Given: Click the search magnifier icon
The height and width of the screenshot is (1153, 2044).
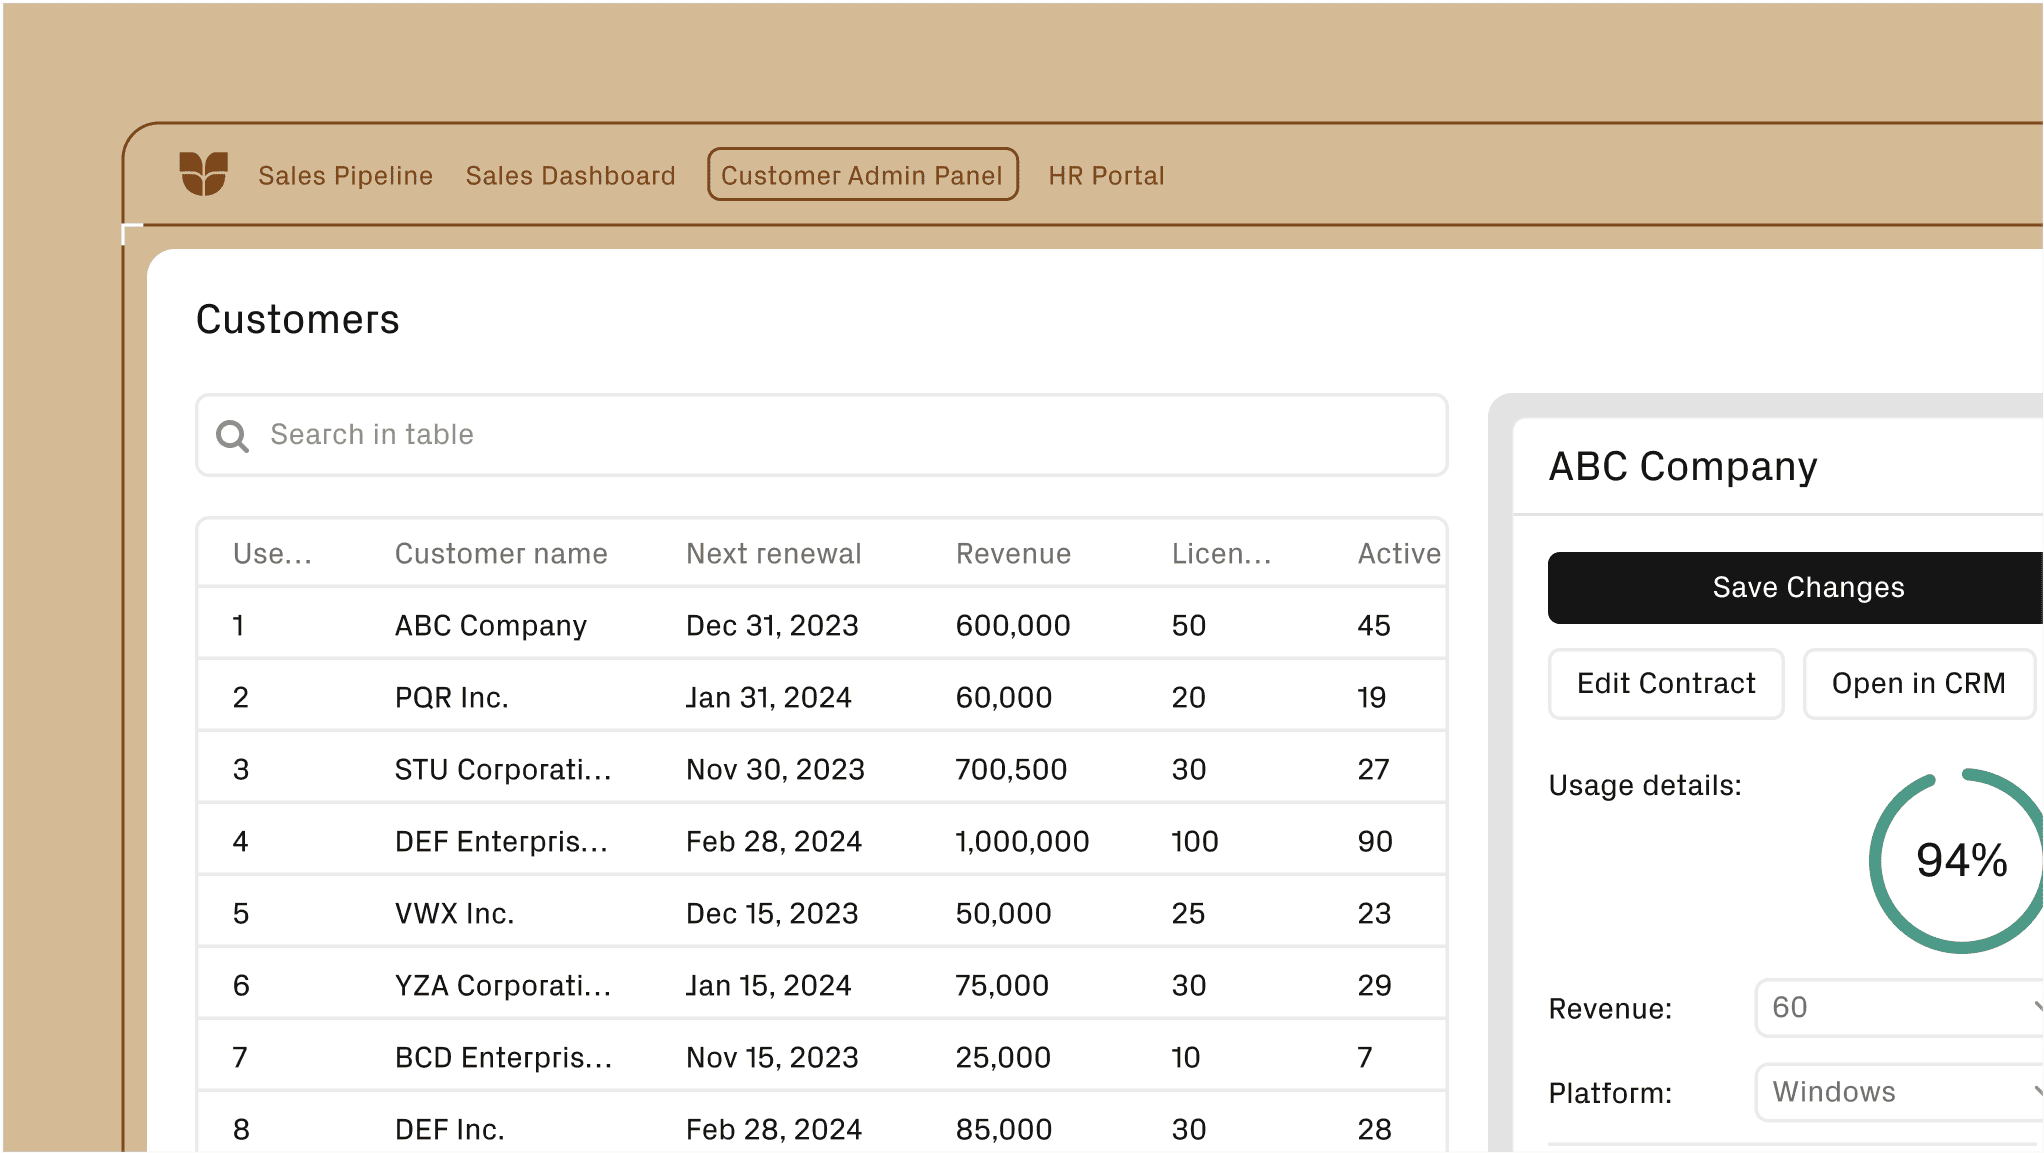Looking at the screenshot, I should pos(232,436).
